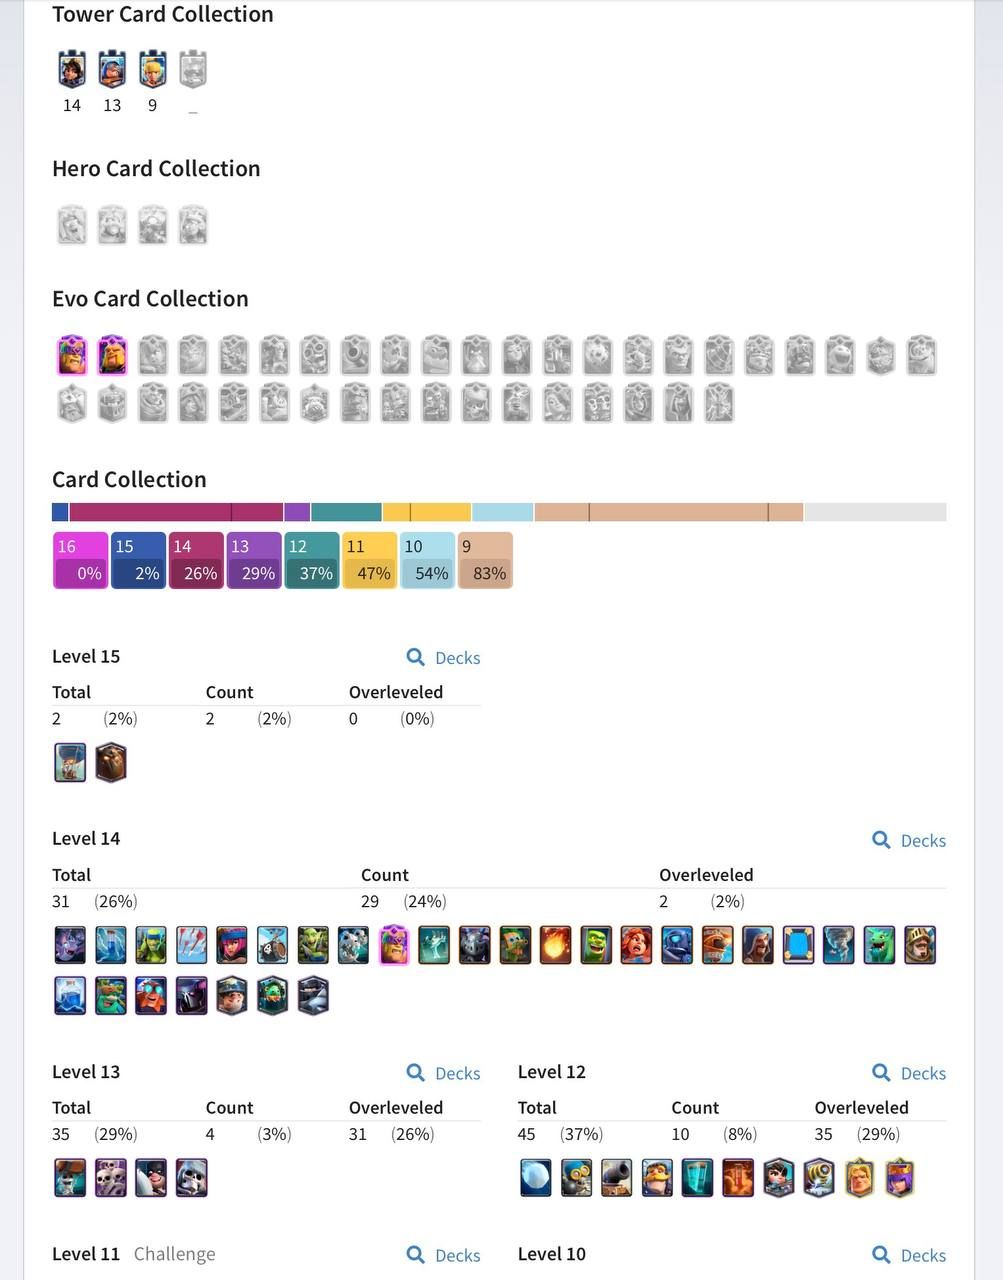Viewport: 1003px width, 1280px height.
Task: View Decks for Level 13 cards
Action: point(443,1073)
